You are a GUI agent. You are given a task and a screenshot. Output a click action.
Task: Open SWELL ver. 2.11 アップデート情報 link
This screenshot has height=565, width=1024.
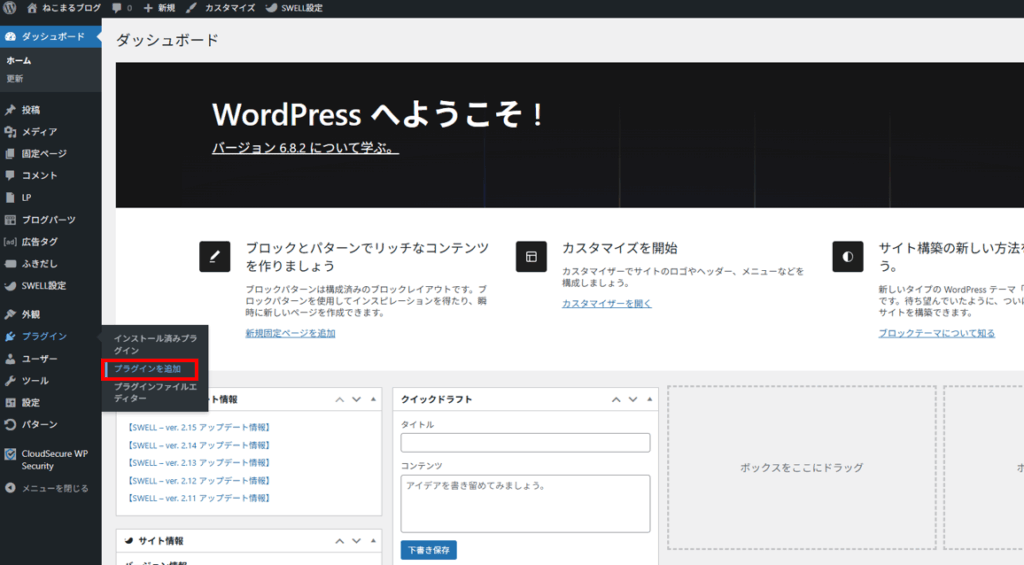tap(199, 498)
